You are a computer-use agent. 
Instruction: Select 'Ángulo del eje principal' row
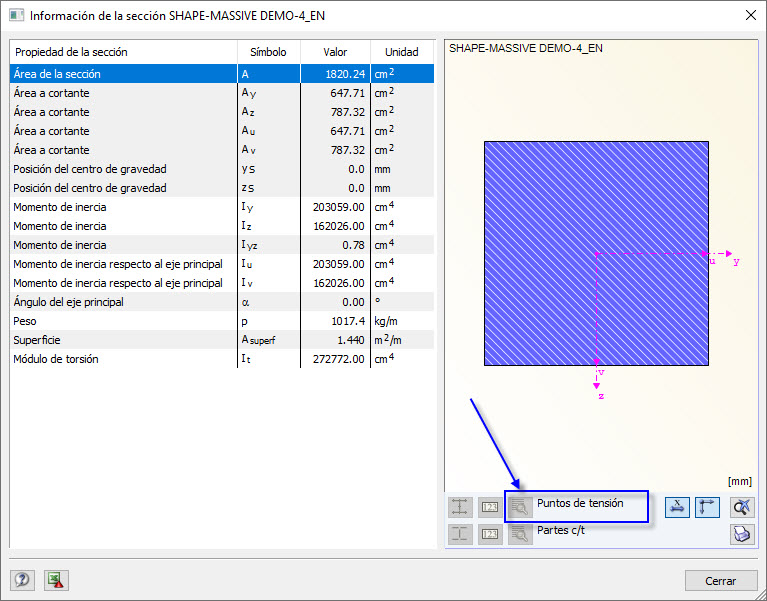(222, 302)
